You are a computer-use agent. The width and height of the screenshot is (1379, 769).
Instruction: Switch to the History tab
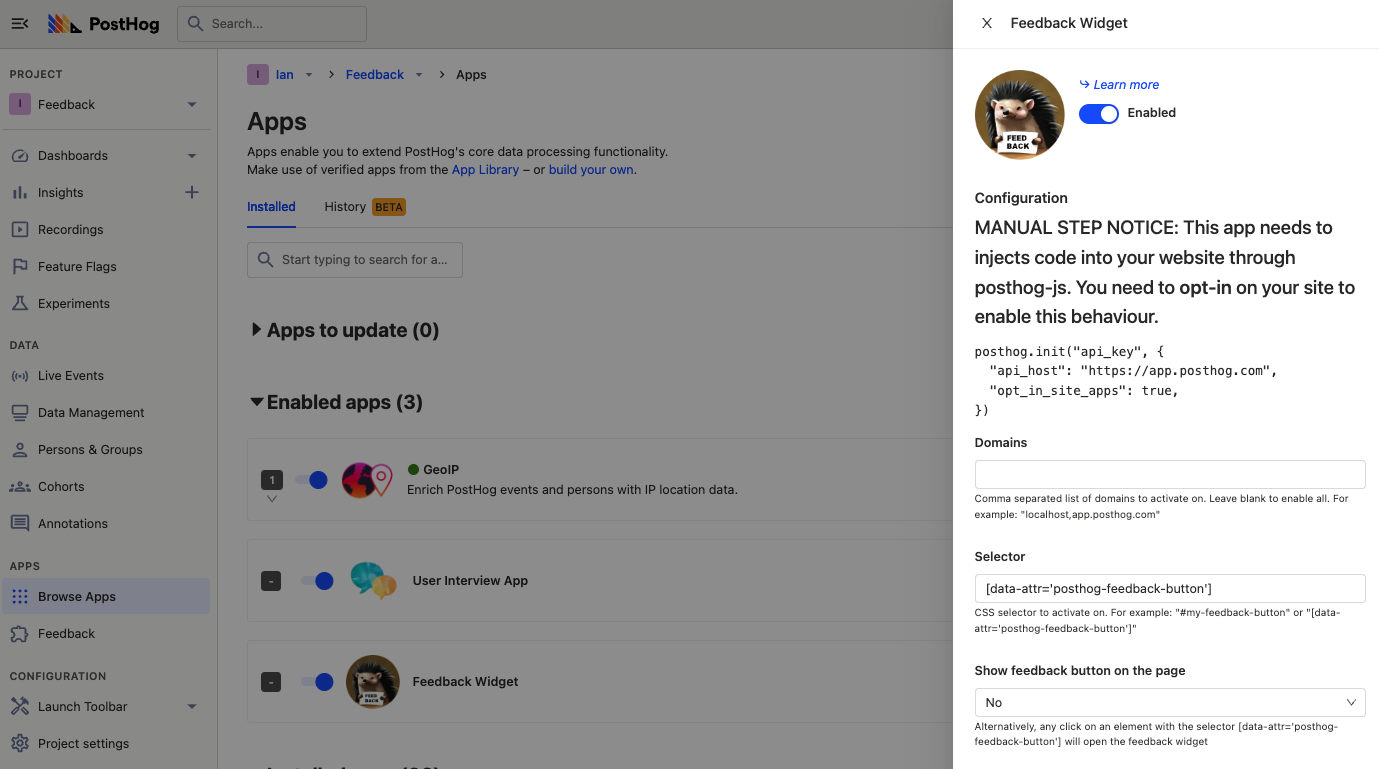click(x=345, y=207)
